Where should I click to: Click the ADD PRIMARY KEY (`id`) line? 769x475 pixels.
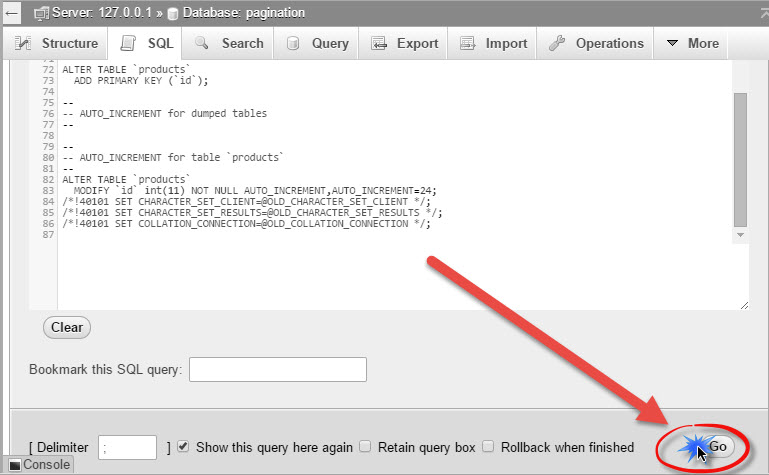pyautogui.click(x=141, y=80)
